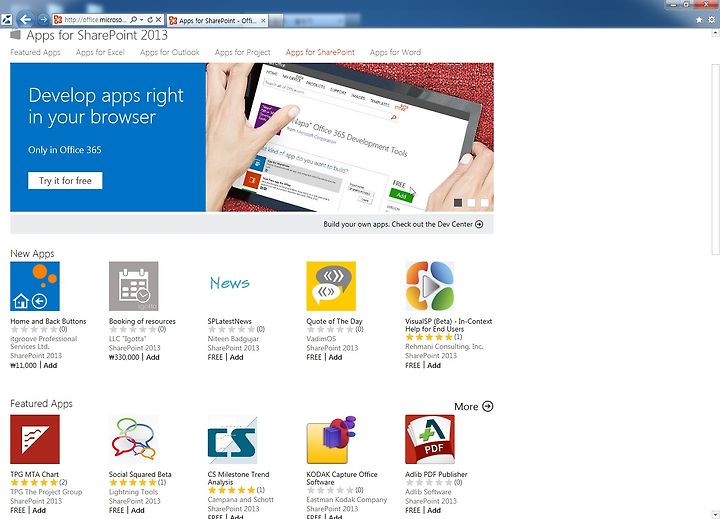This screenshot has height=519, width=720.
Task: Click the Dev Center circled arrow icon
Action: click(x=479, y=224)
